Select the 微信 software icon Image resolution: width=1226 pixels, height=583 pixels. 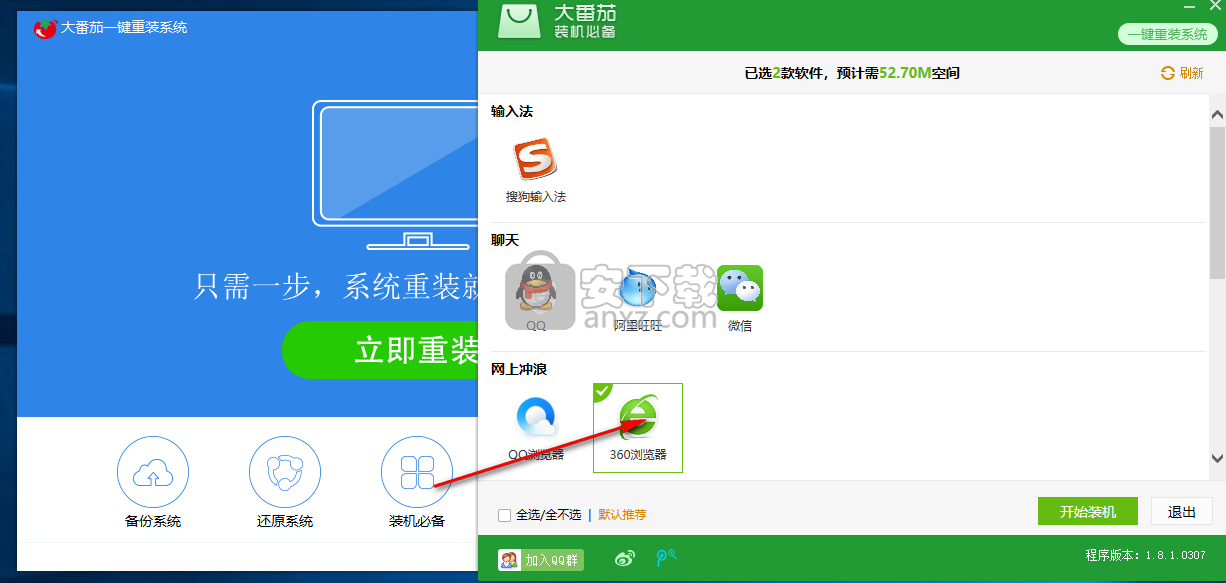[x=740, y=289]
